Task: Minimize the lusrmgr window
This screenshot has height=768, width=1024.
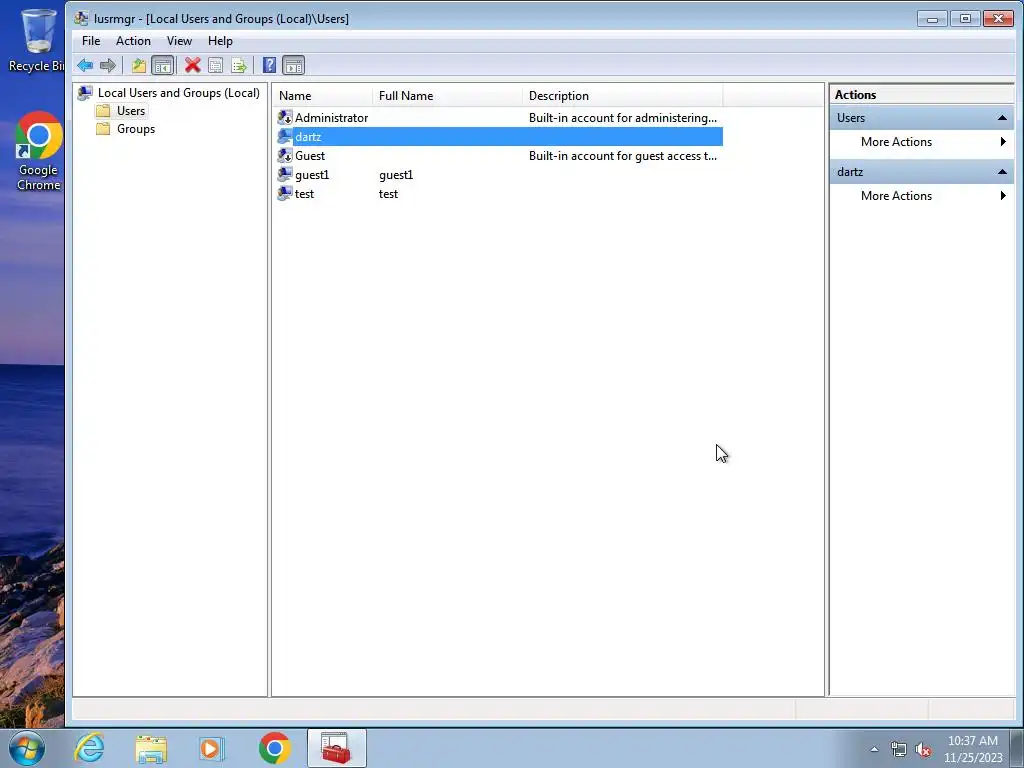Action: (x=932, y=18)
